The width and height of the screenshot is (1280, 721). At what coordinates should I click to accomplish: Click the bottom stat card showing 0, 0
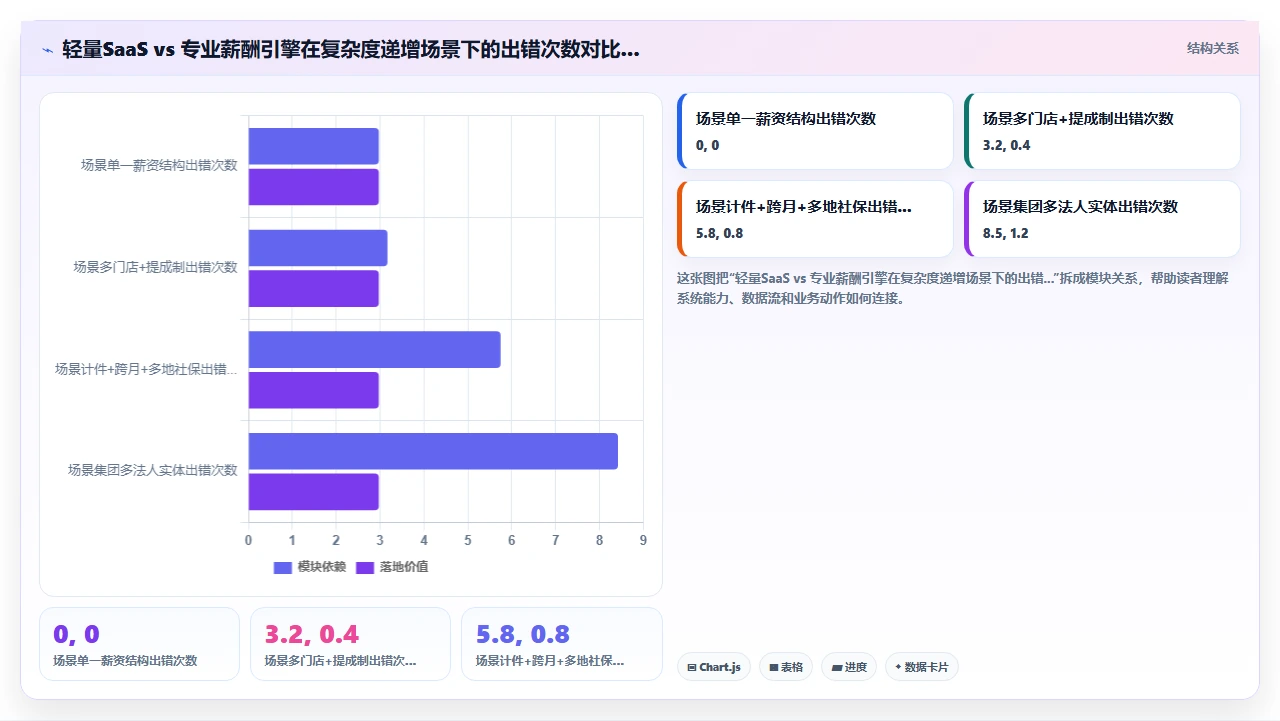(139, 644)
